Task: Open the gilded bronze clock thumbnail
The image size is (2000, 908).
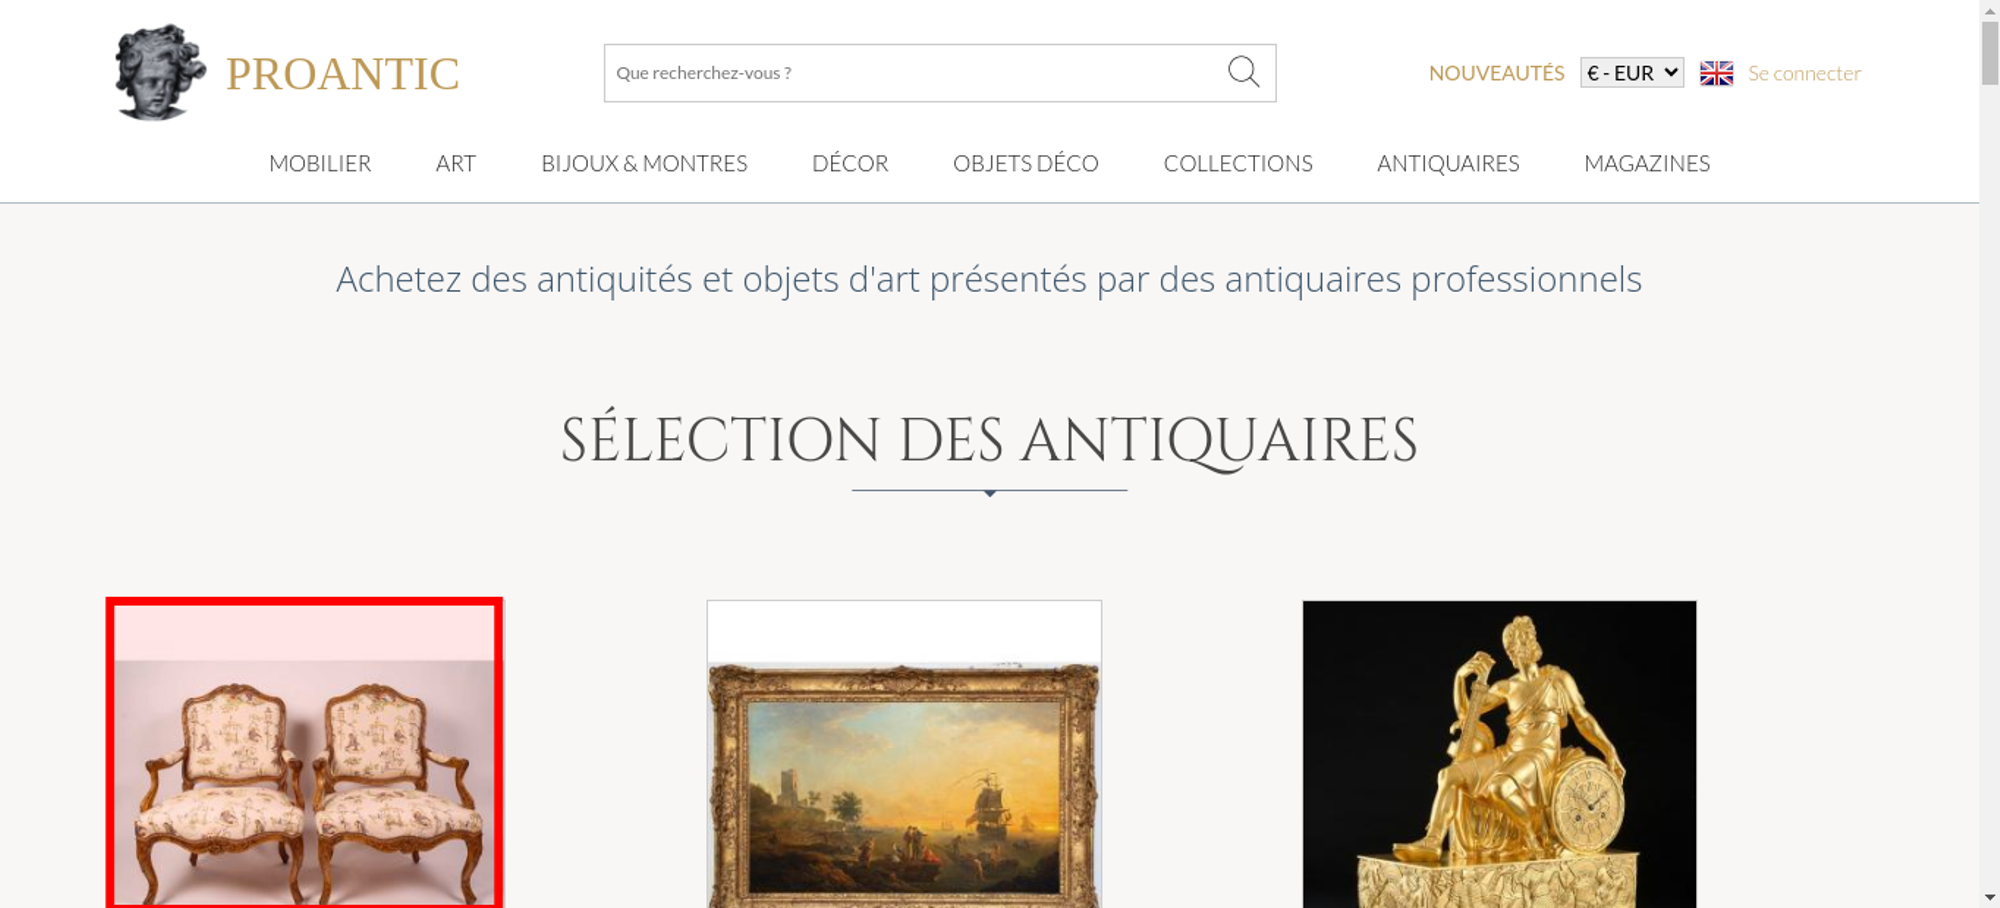Action: pyautogui.click(x=1499, y=754)
